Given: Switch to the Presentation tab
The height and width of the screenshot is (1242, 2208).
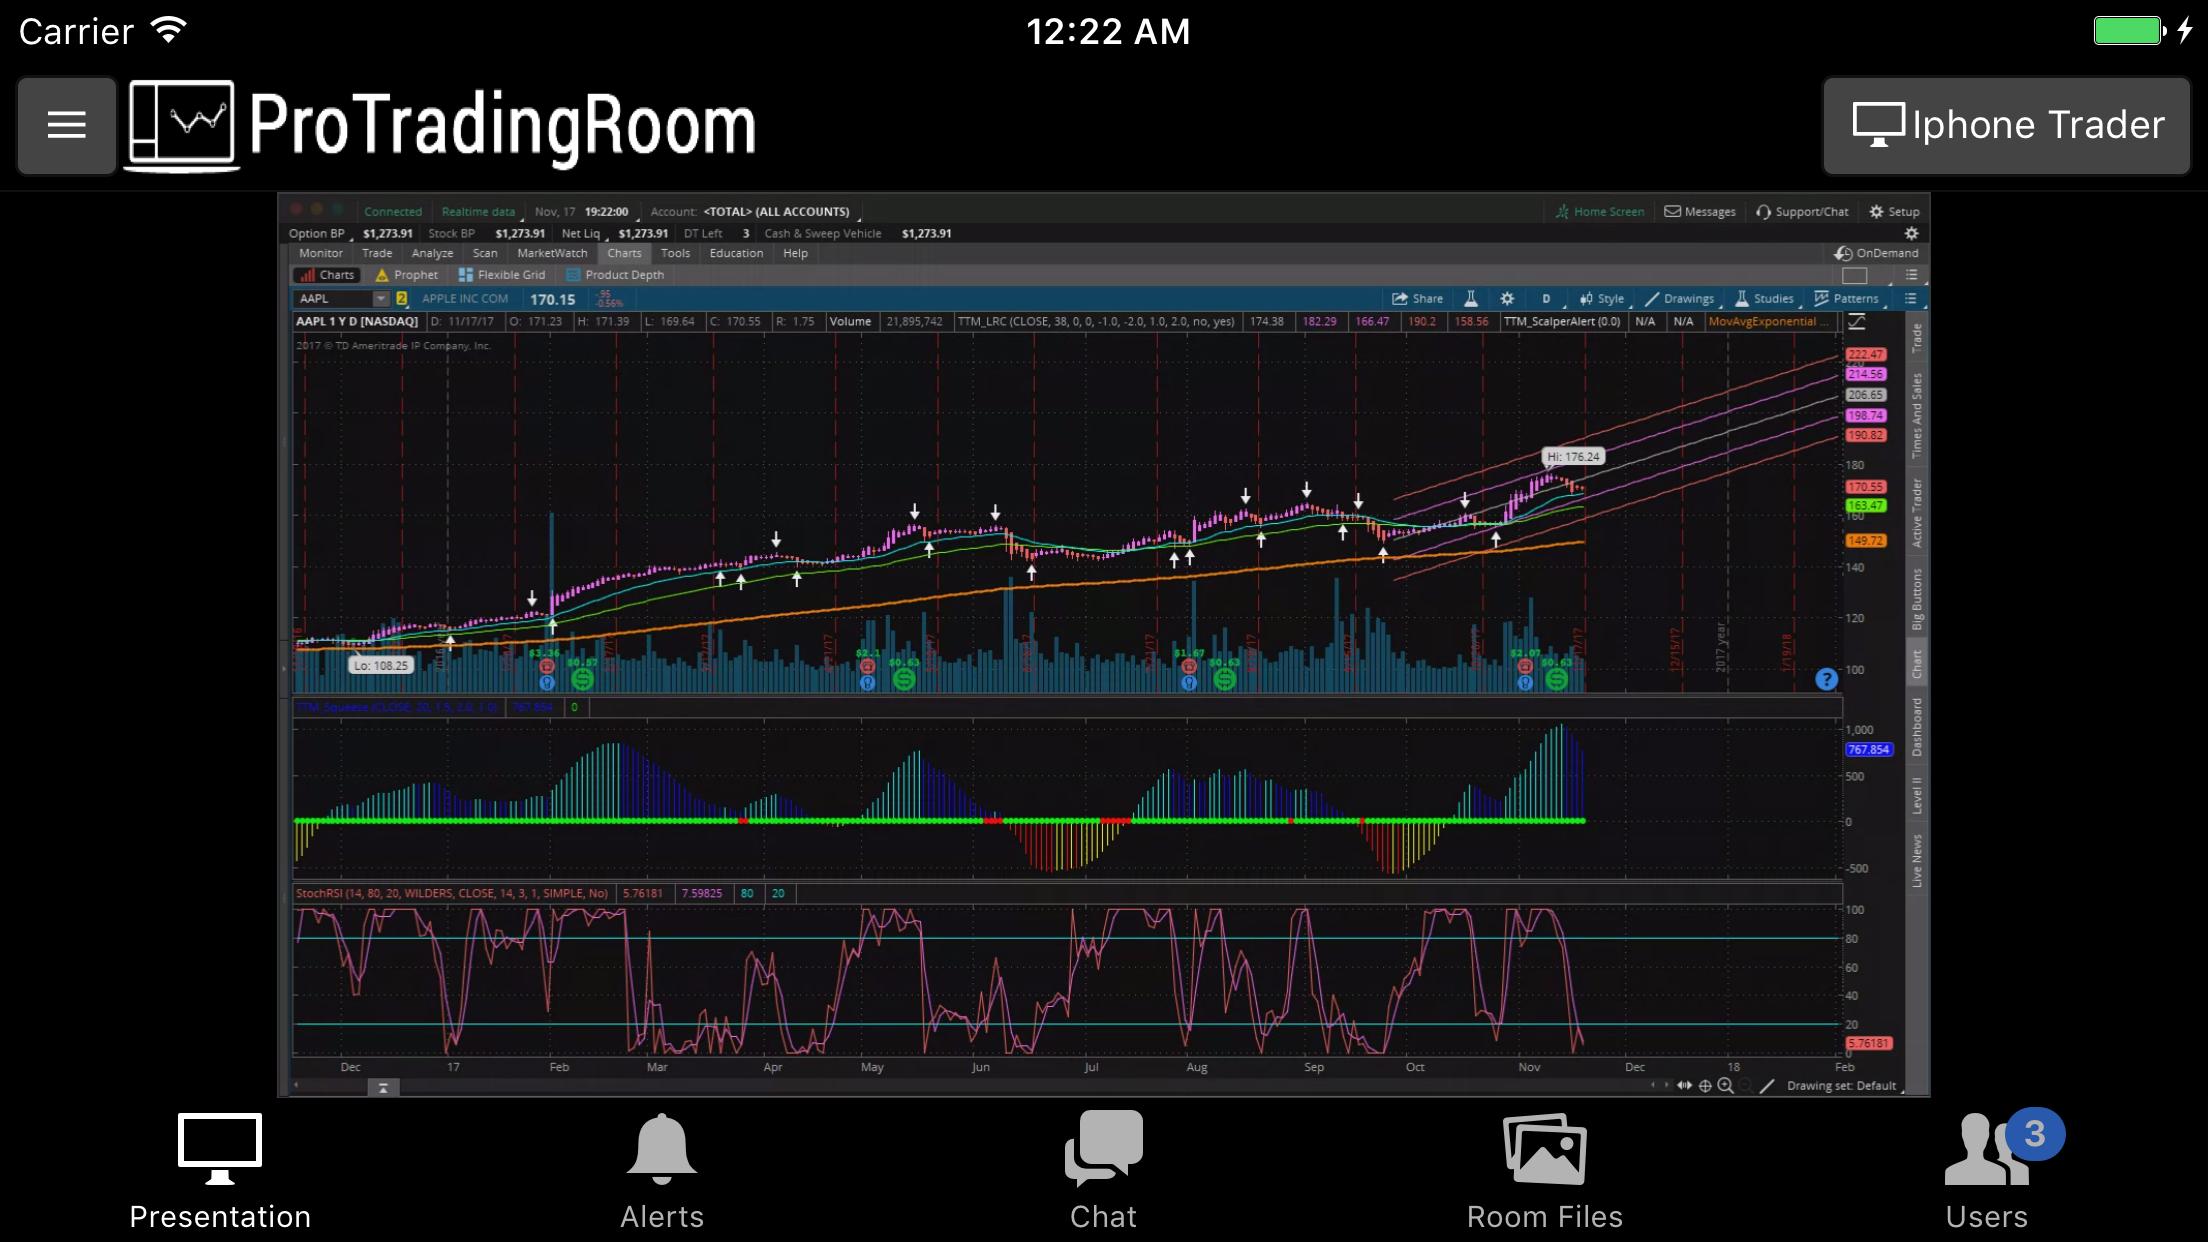Looking at the screenshot, I should 220,1172.
